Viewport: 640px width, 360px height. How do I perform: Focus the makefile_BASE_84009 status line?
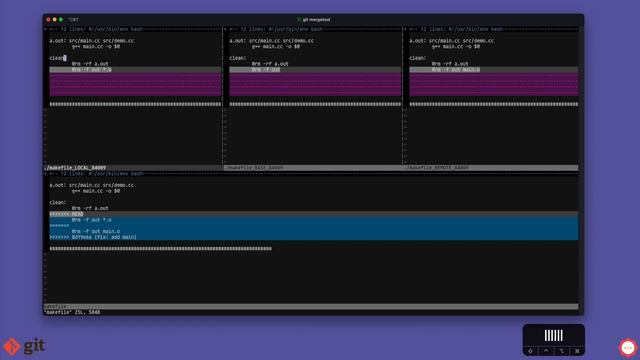click(x=313, y=168)
